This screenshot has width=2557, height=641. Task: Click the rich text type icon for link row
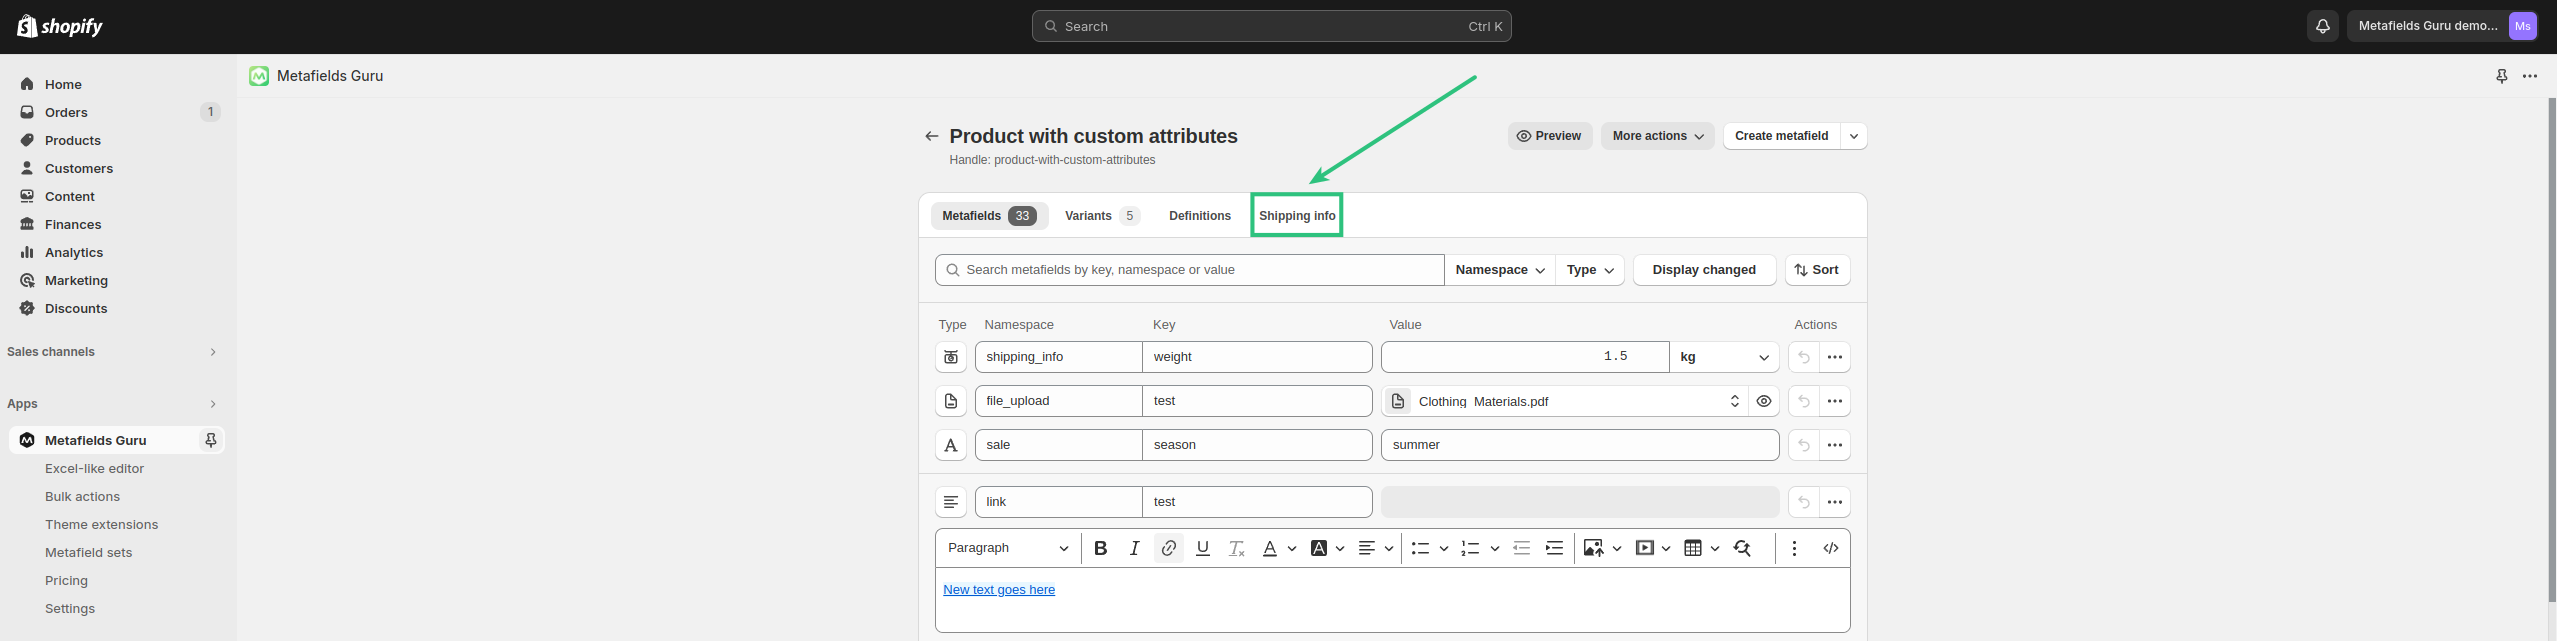(951, 502)
